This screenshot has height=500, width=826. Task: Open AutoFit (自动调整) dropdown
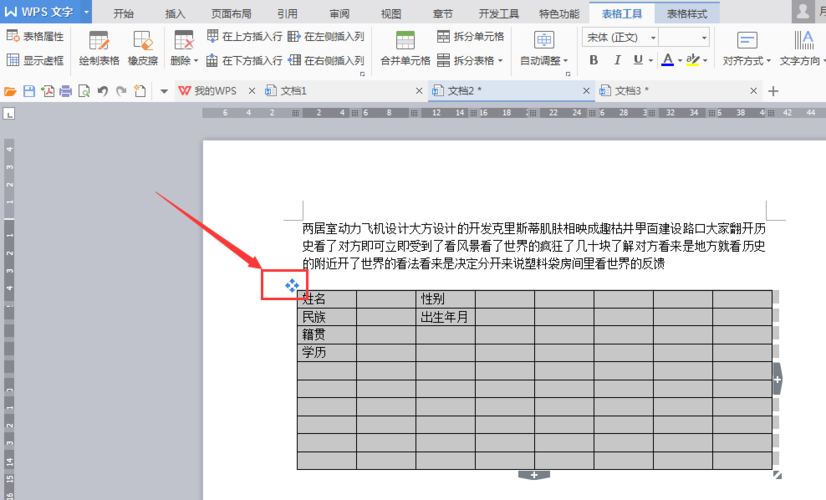[x=544, y=48]
